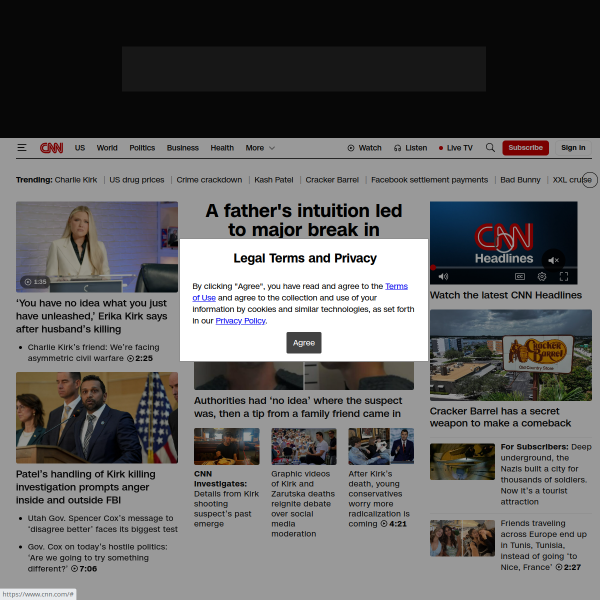Image resolution: width=600 pixels, height=600 pixels.
Task: Open Cracker Barrel secret weapon story
Action: (x=500, y=417)
